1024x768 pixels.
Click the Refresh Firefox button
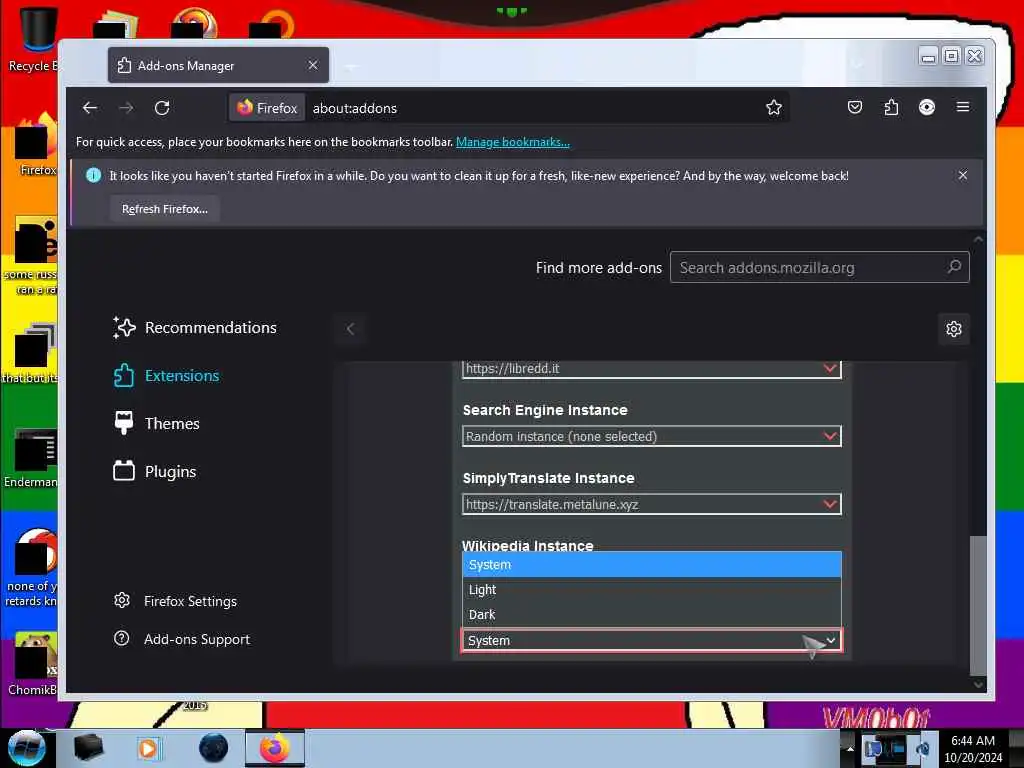click(x=165, y=209)
